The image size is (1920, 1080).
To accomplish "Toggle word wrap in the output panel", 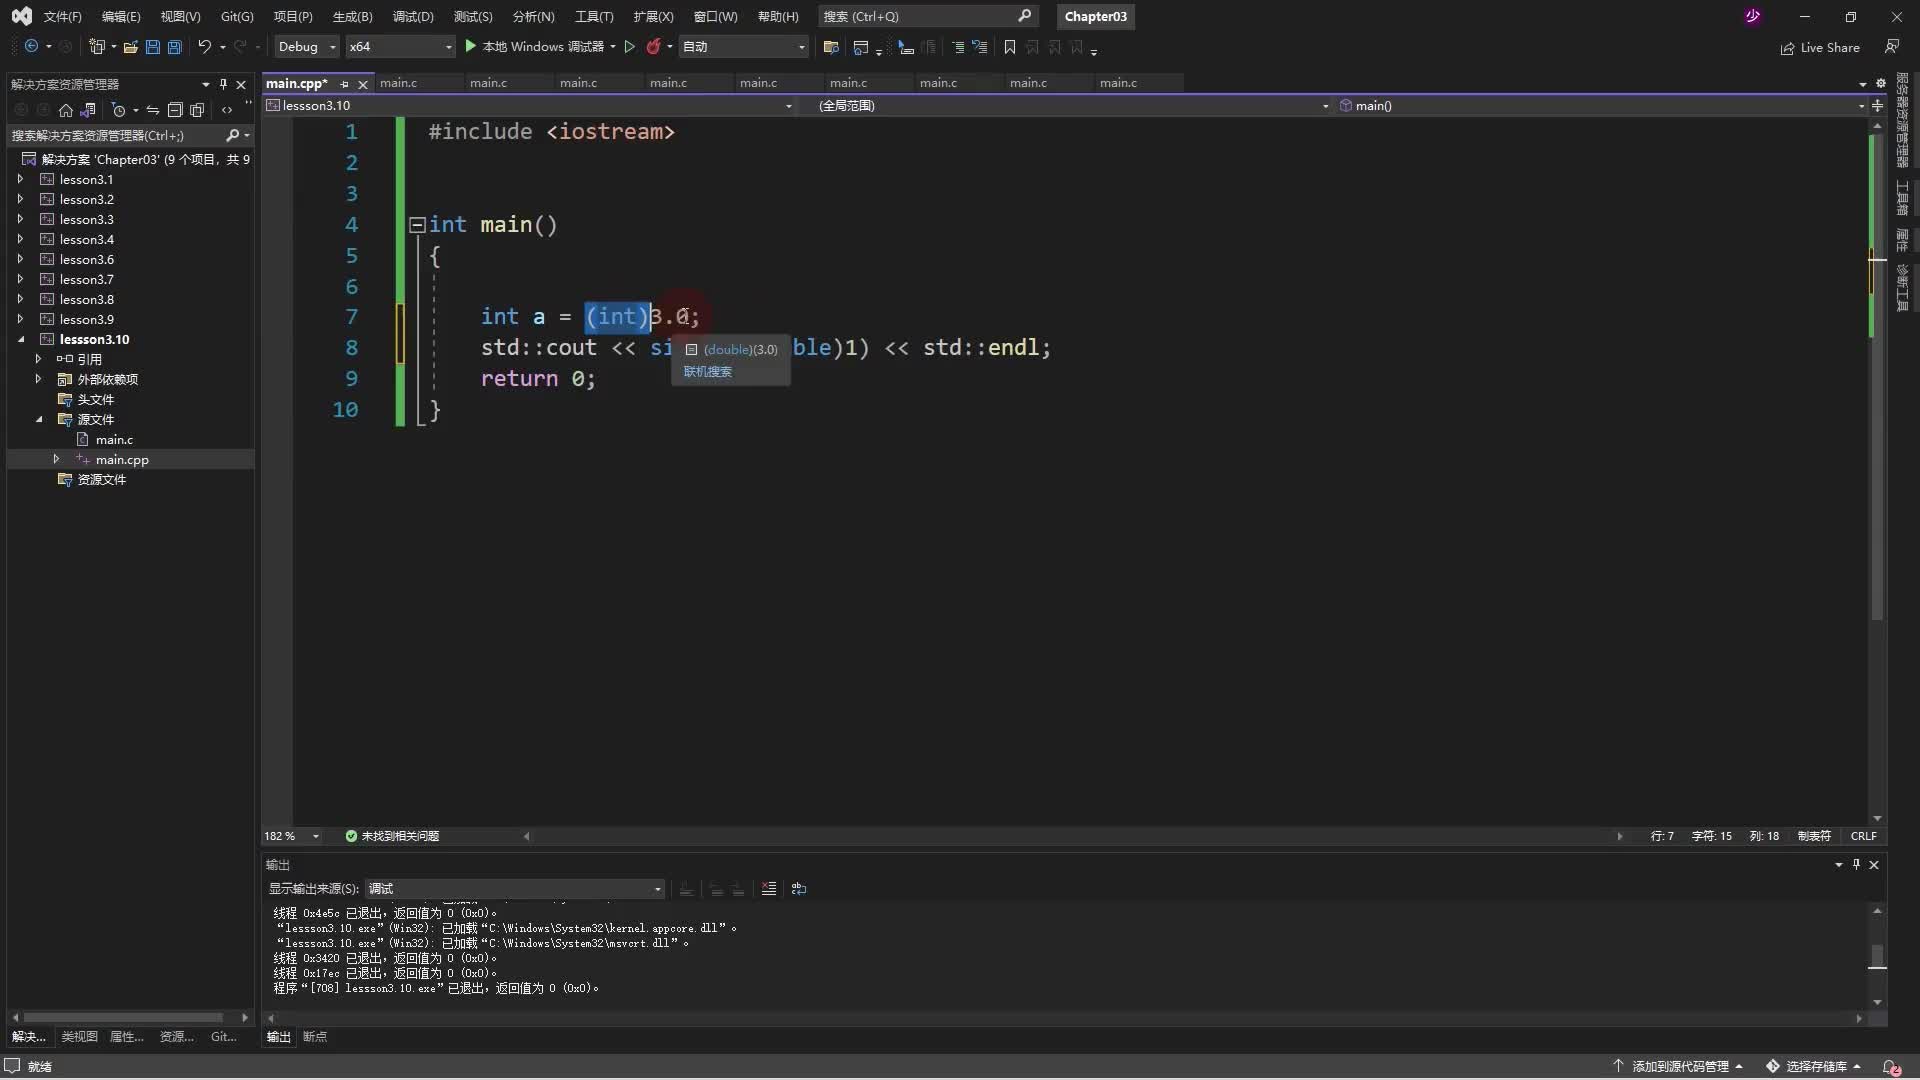I will tap(799, 889).
